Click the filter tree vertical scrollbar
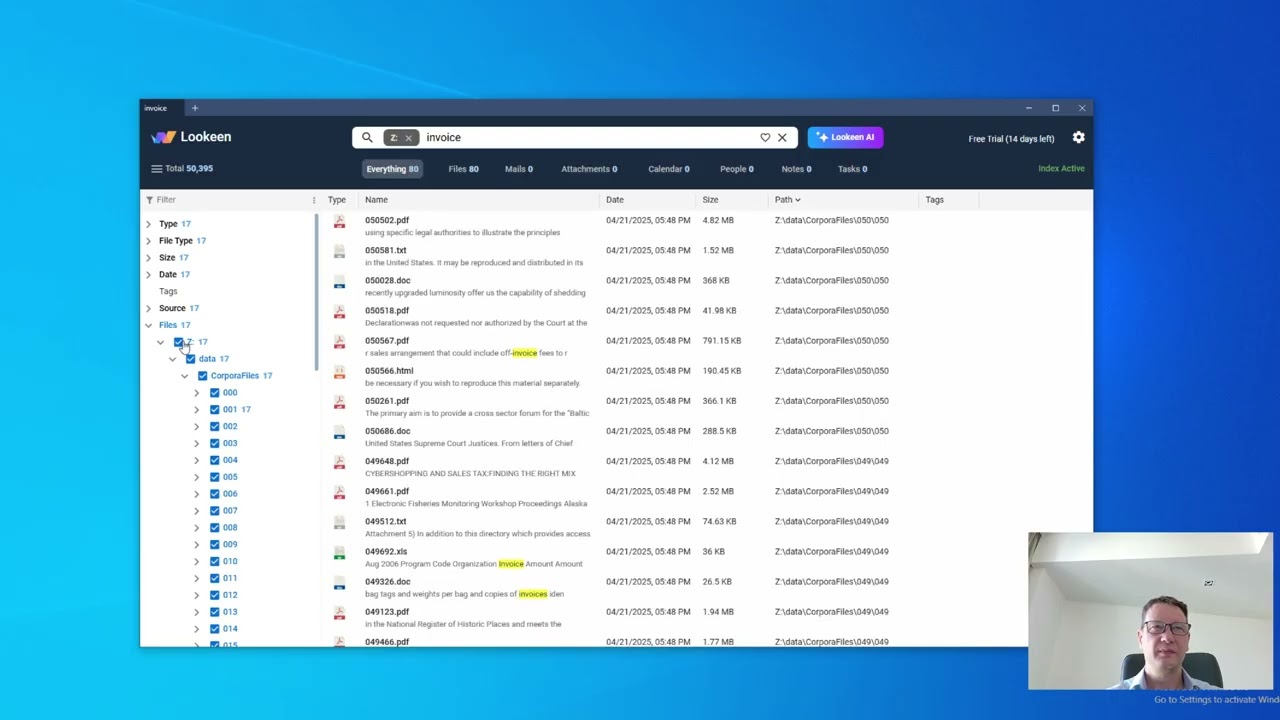 (317, 290)
